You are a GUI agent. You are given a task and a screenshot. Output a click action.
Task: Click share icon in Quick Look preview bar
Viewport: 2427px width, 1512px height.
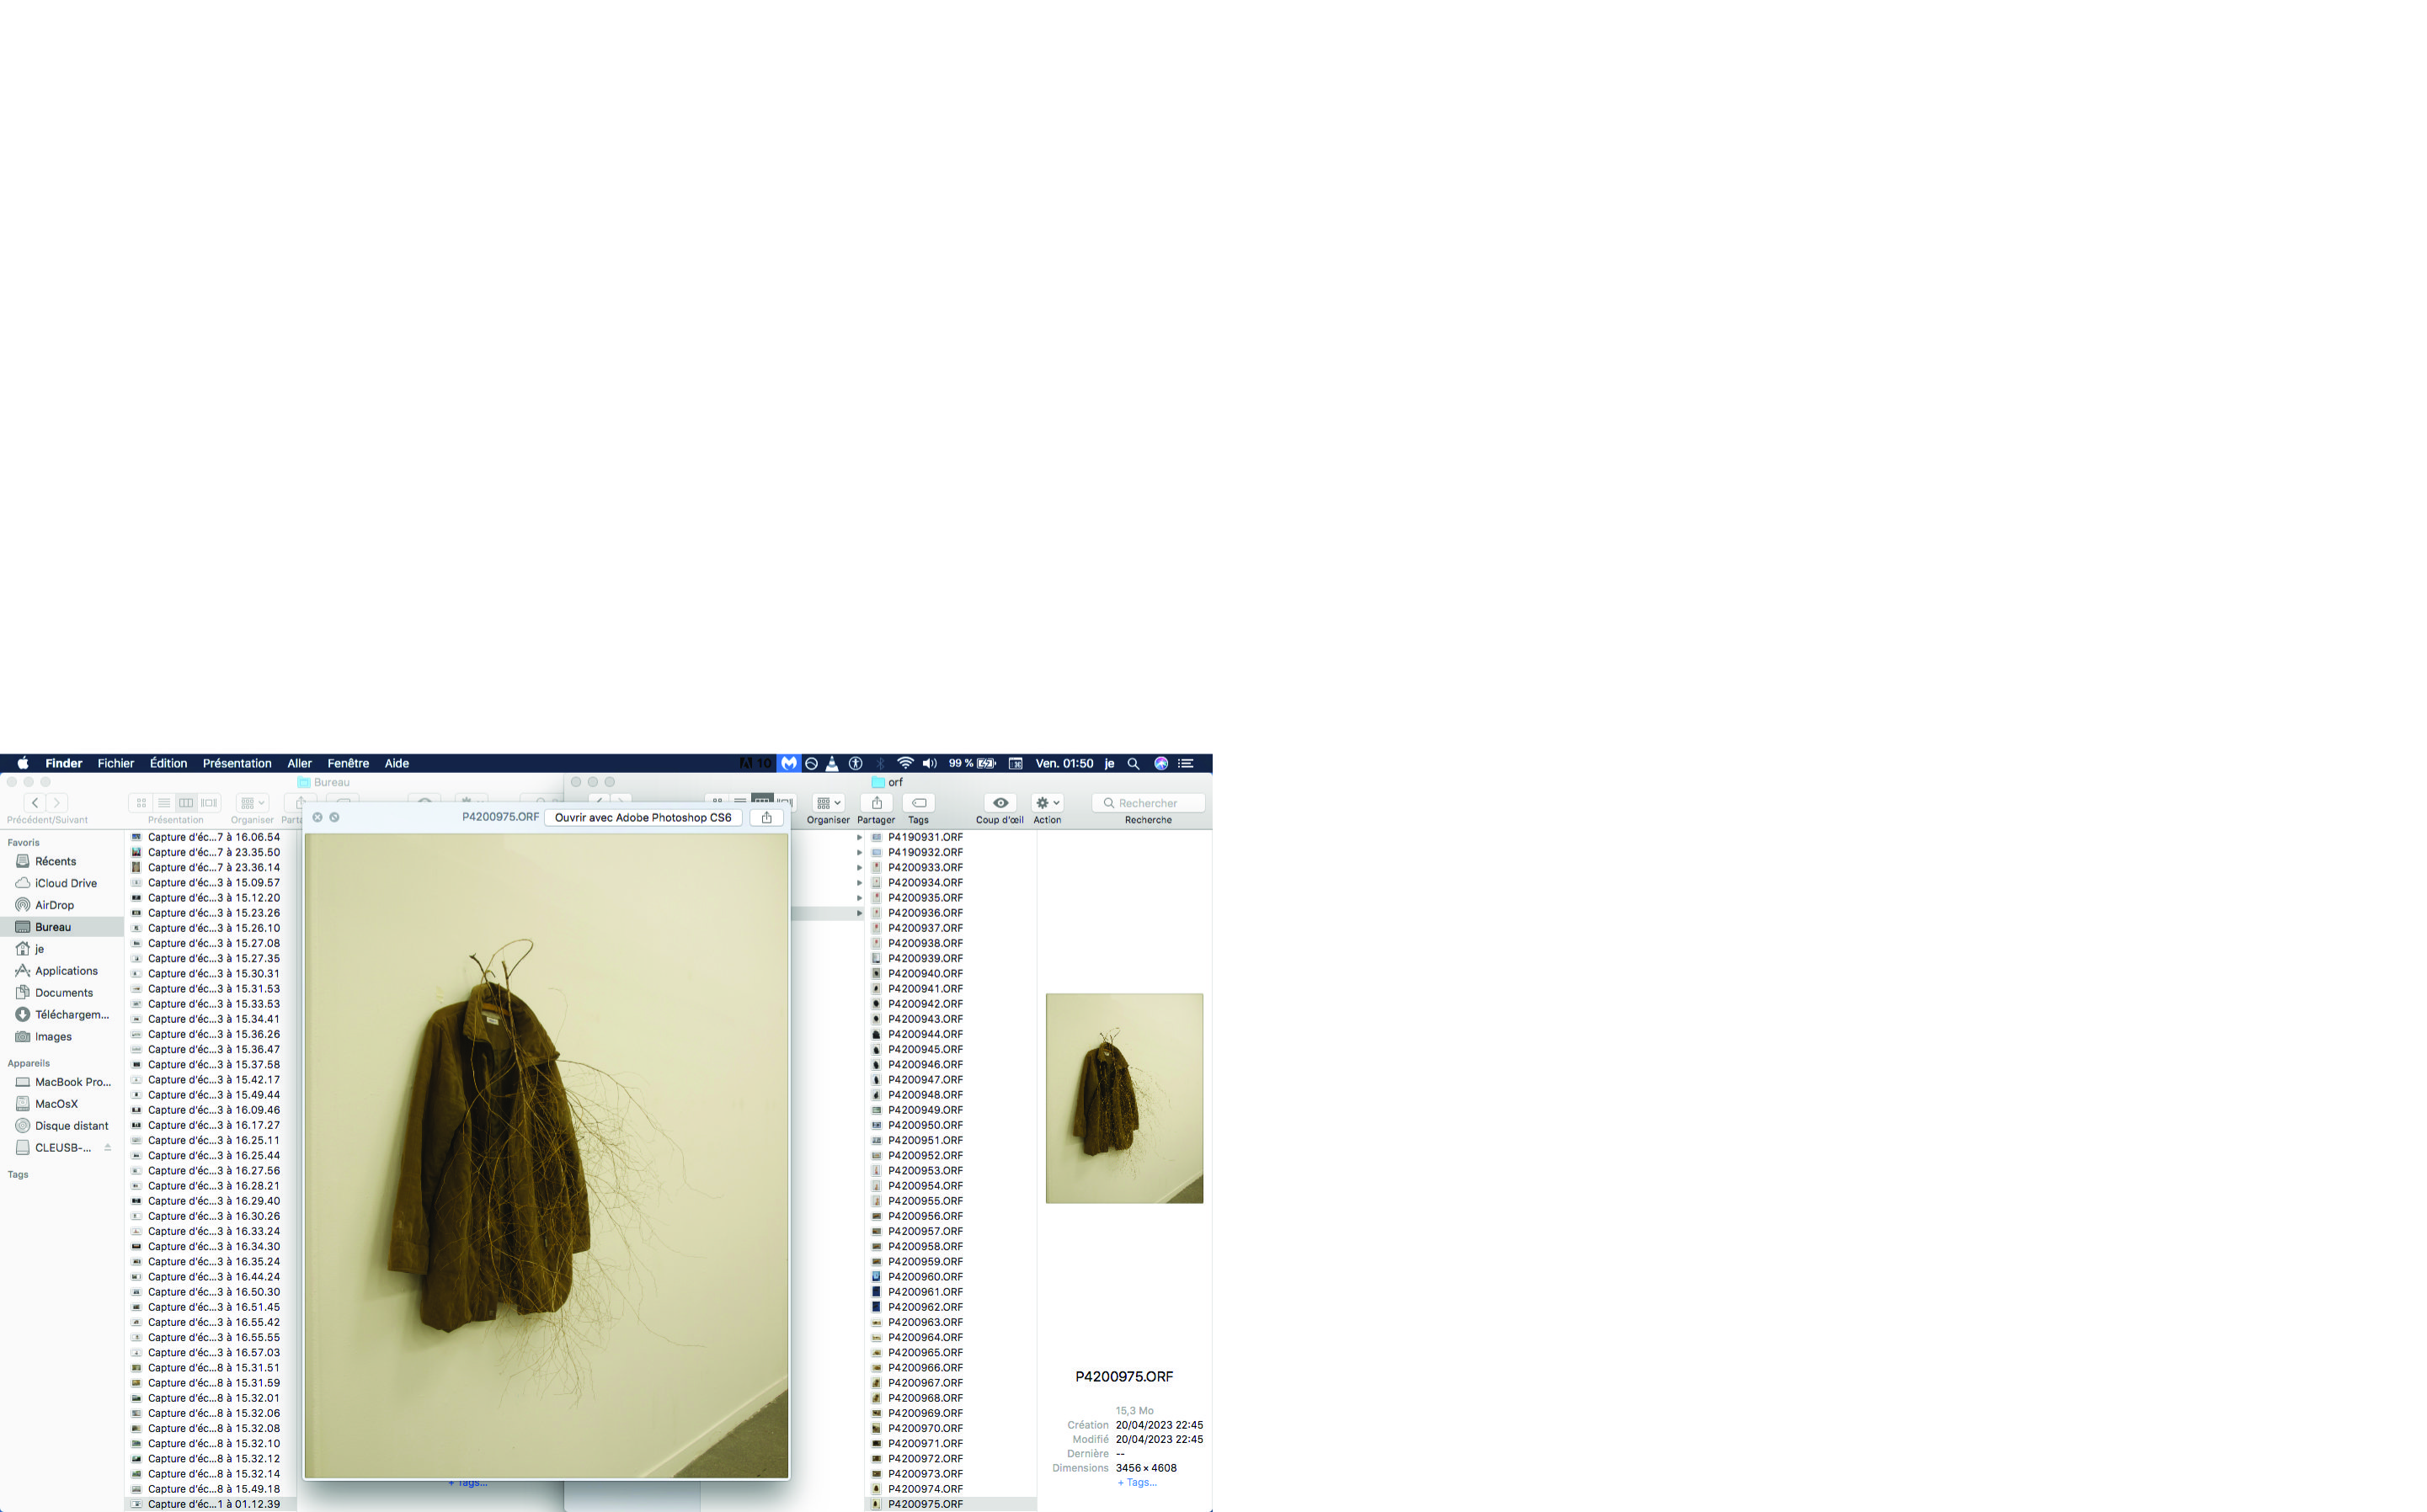pyautogui.click(x=766, y=818)
